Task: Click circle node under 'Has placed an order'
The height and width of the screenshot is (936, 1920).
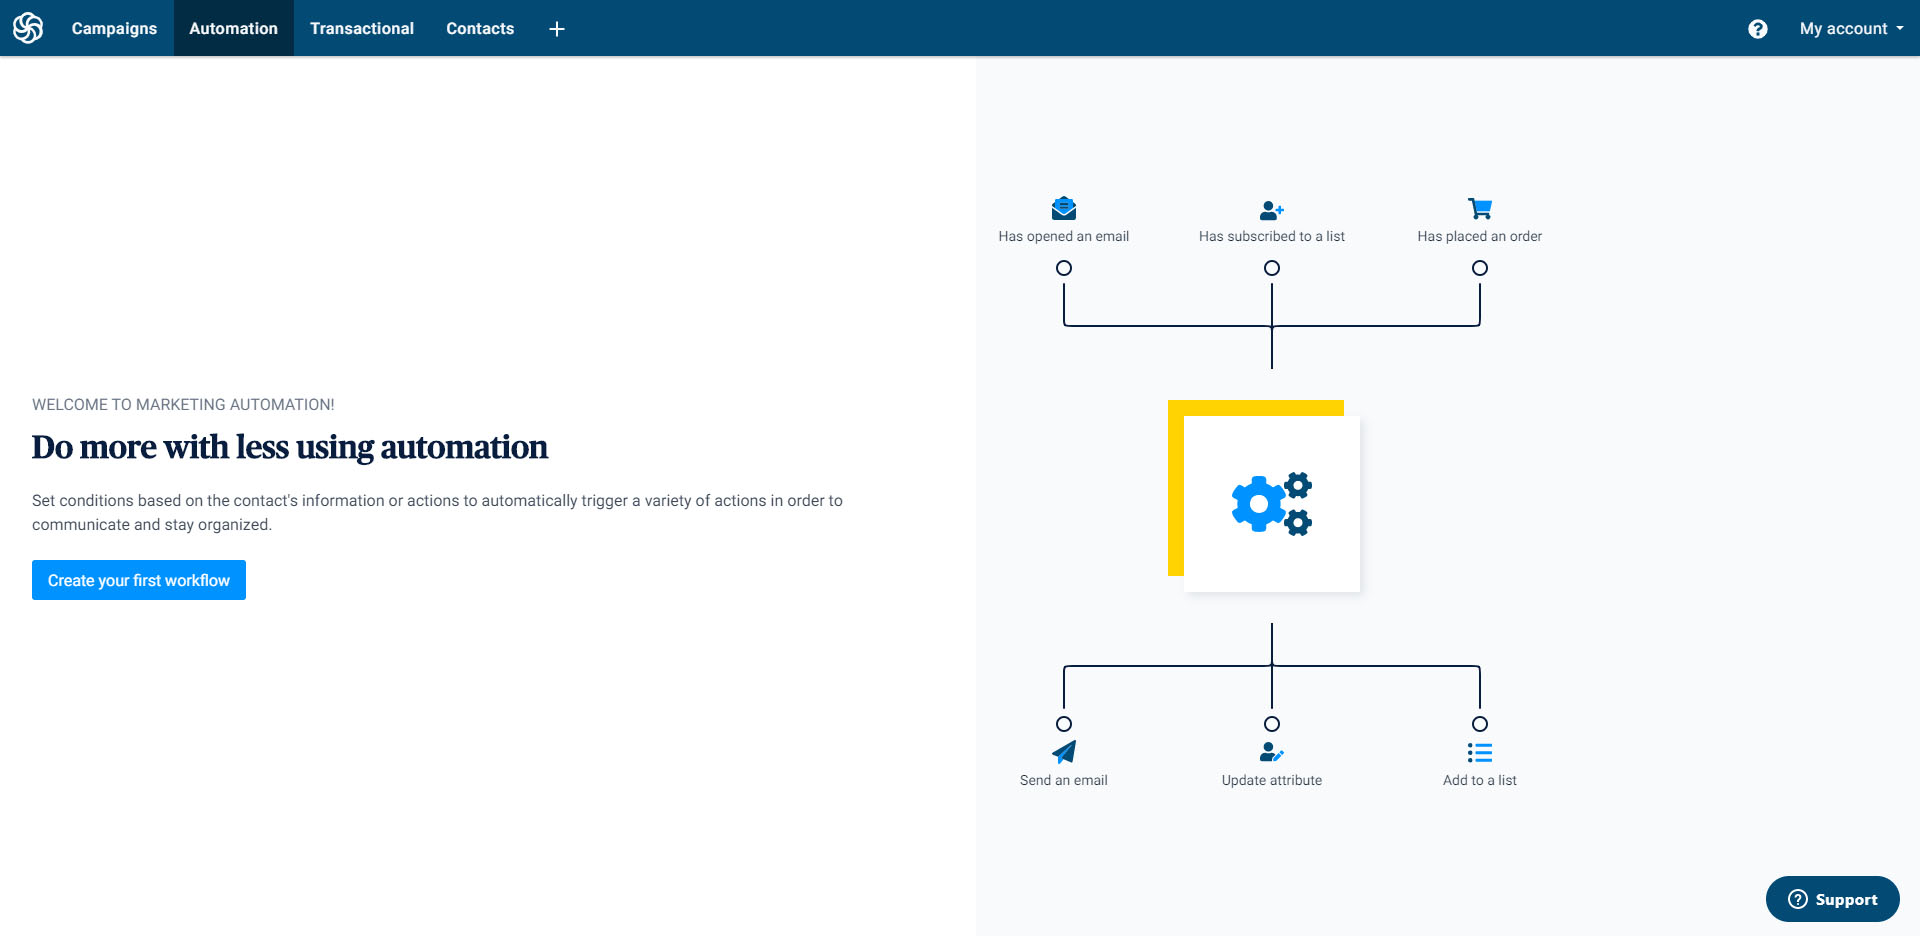Action: click(x=1480, y=268)
